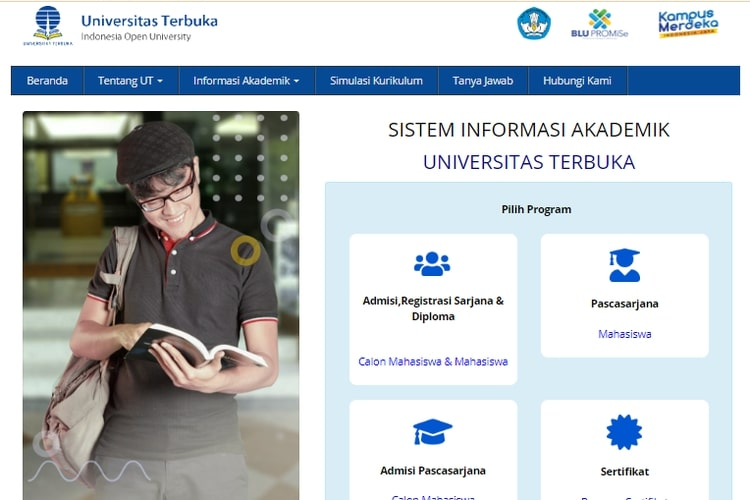Click the Calon Mahasiswa & Mahasiswa link
The height and width of the screenshot is (500, 750).
click(x=433, y=361)
